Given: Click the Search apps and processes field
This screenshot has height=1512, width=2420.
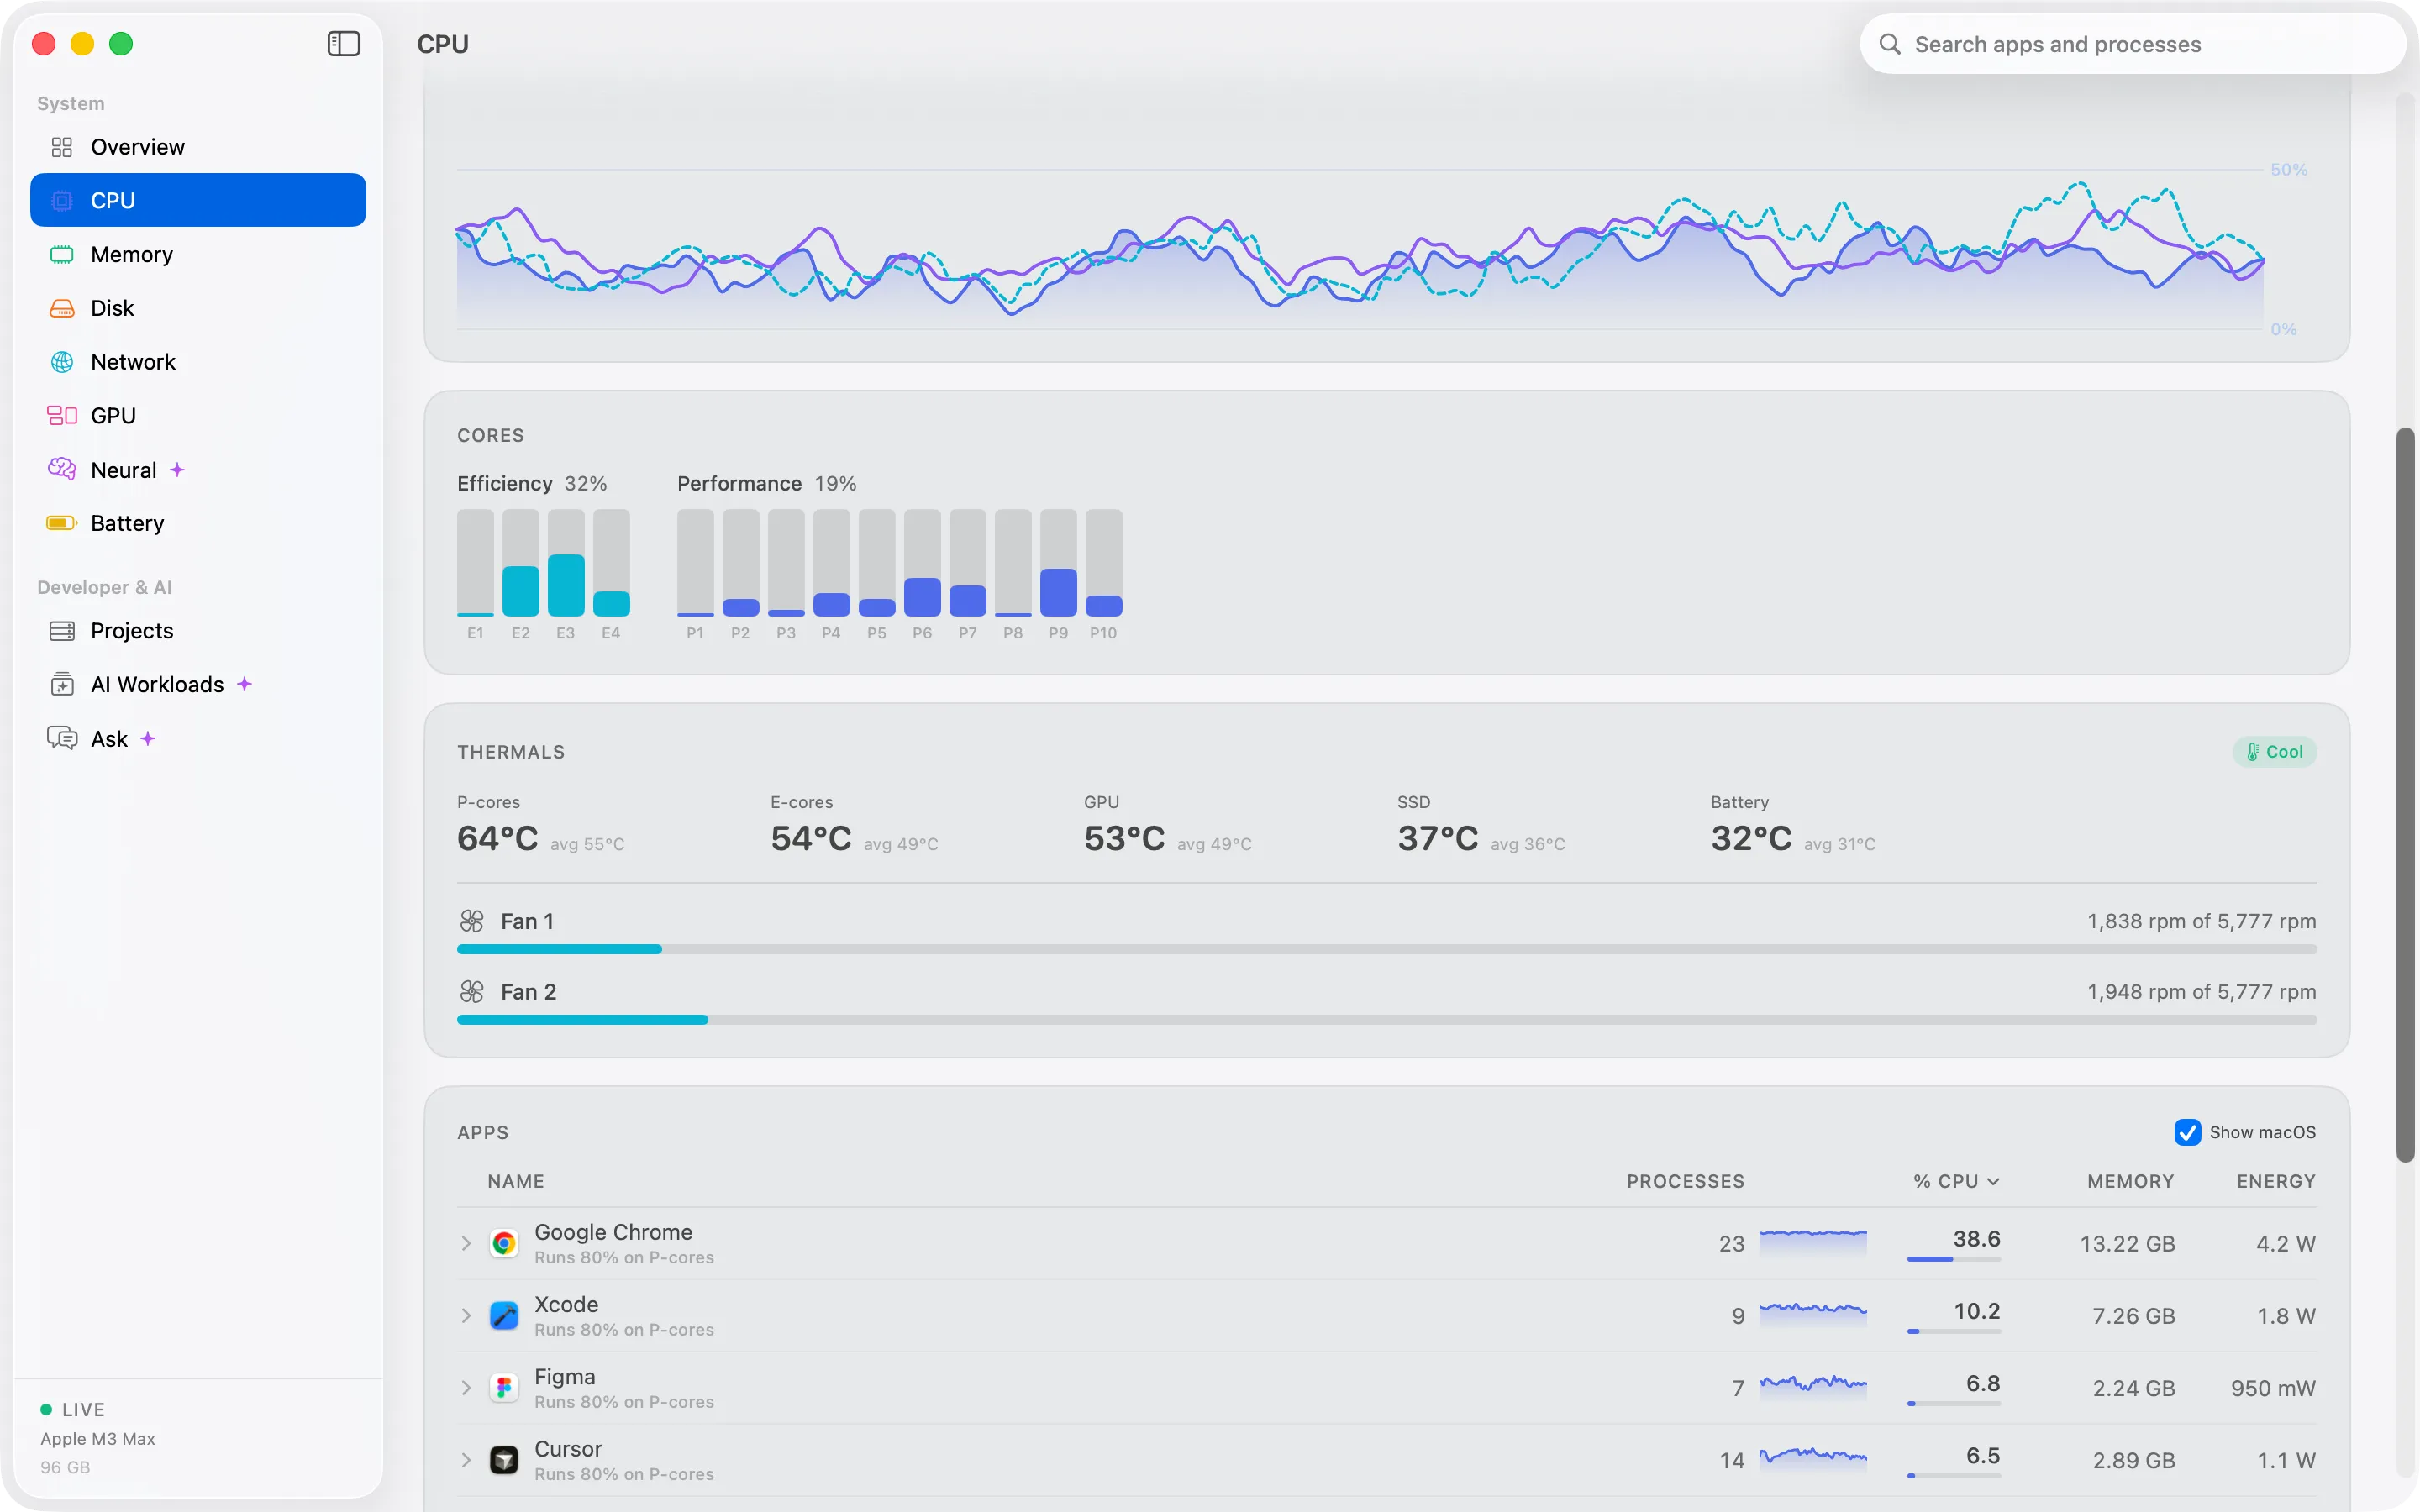Looking at the screenshot, I should coord(2132,44).
